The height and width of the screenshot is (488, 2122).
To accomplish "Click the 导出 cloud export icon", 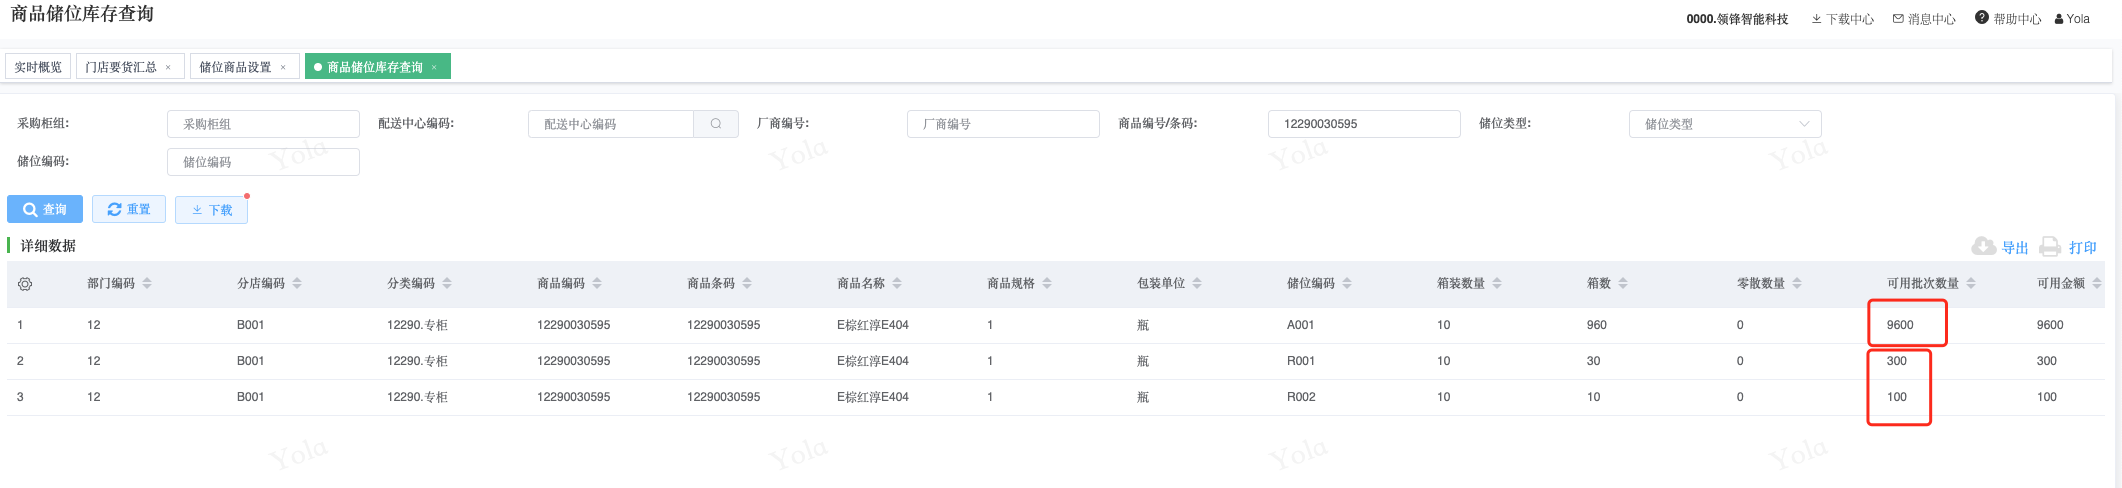I will pos(1983,247).
